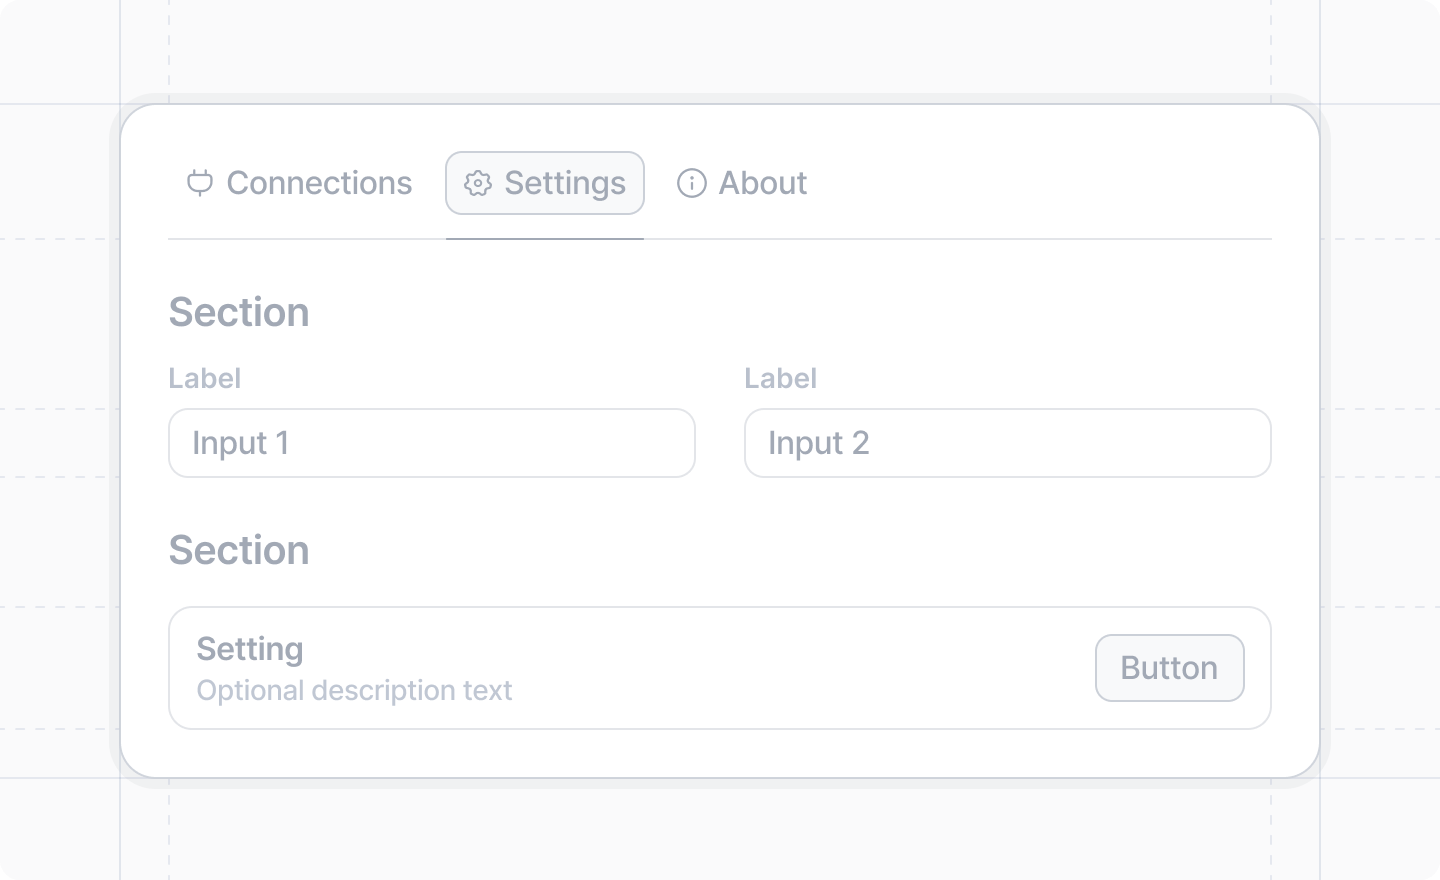
Task: Click empty space in the Setting card
Action: click(x=800, y=668)
